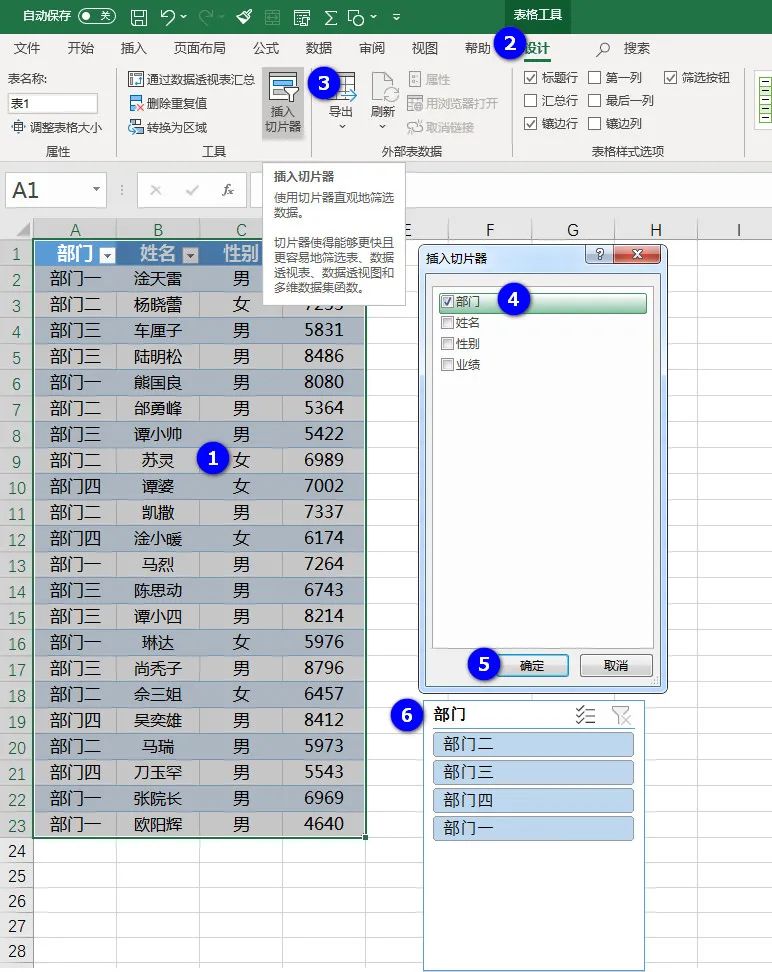
Task: Expand the Name Box dropdown arrow
Action: (96, 189)
